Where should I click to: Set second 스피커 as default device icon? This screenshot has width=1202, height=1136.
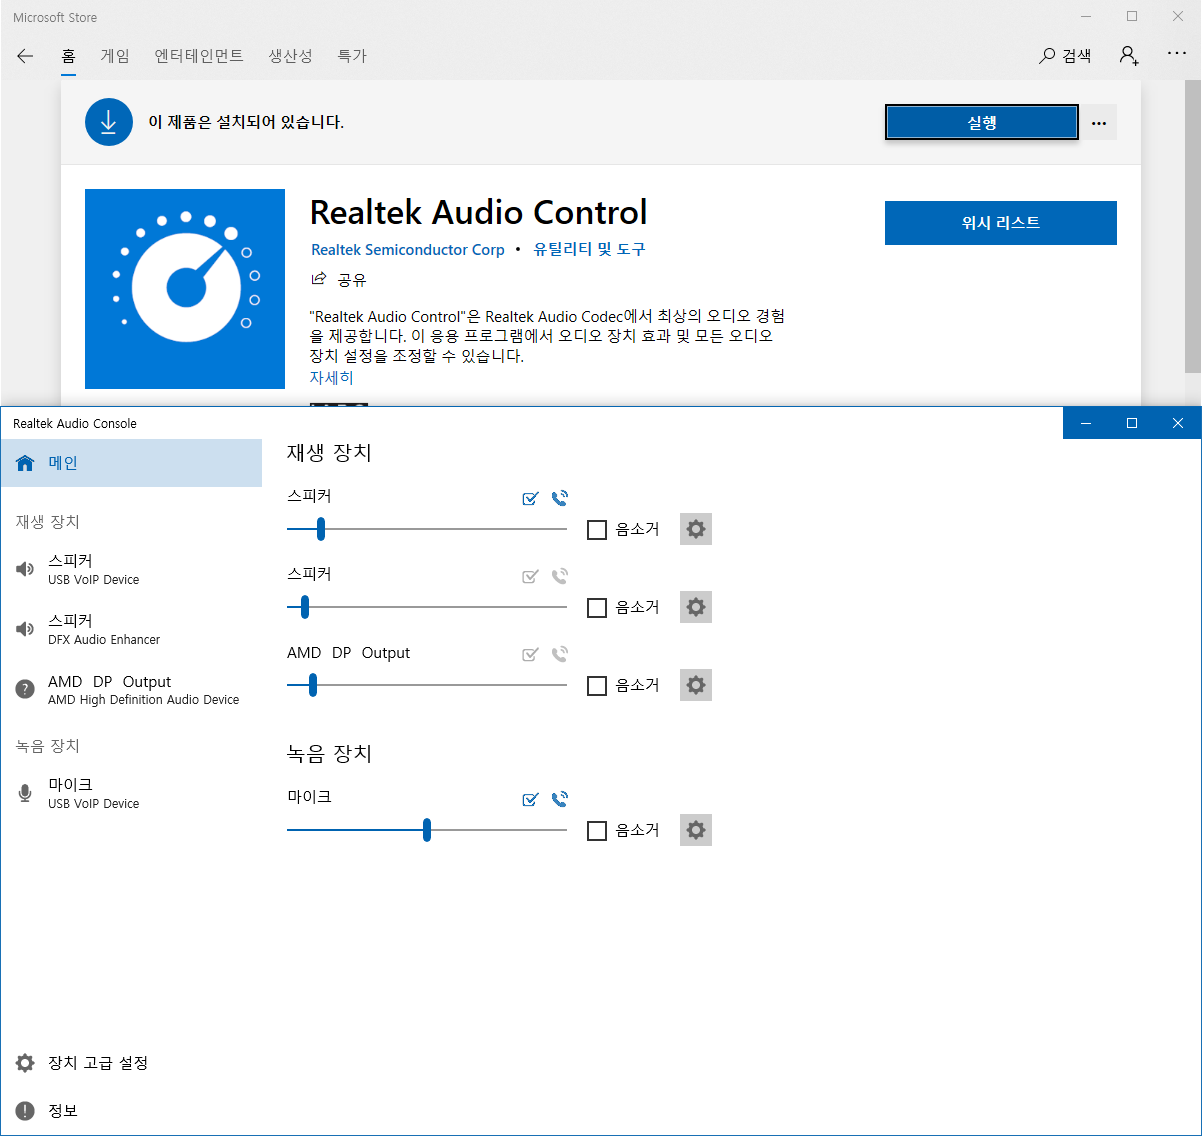[x=531, y=576]
